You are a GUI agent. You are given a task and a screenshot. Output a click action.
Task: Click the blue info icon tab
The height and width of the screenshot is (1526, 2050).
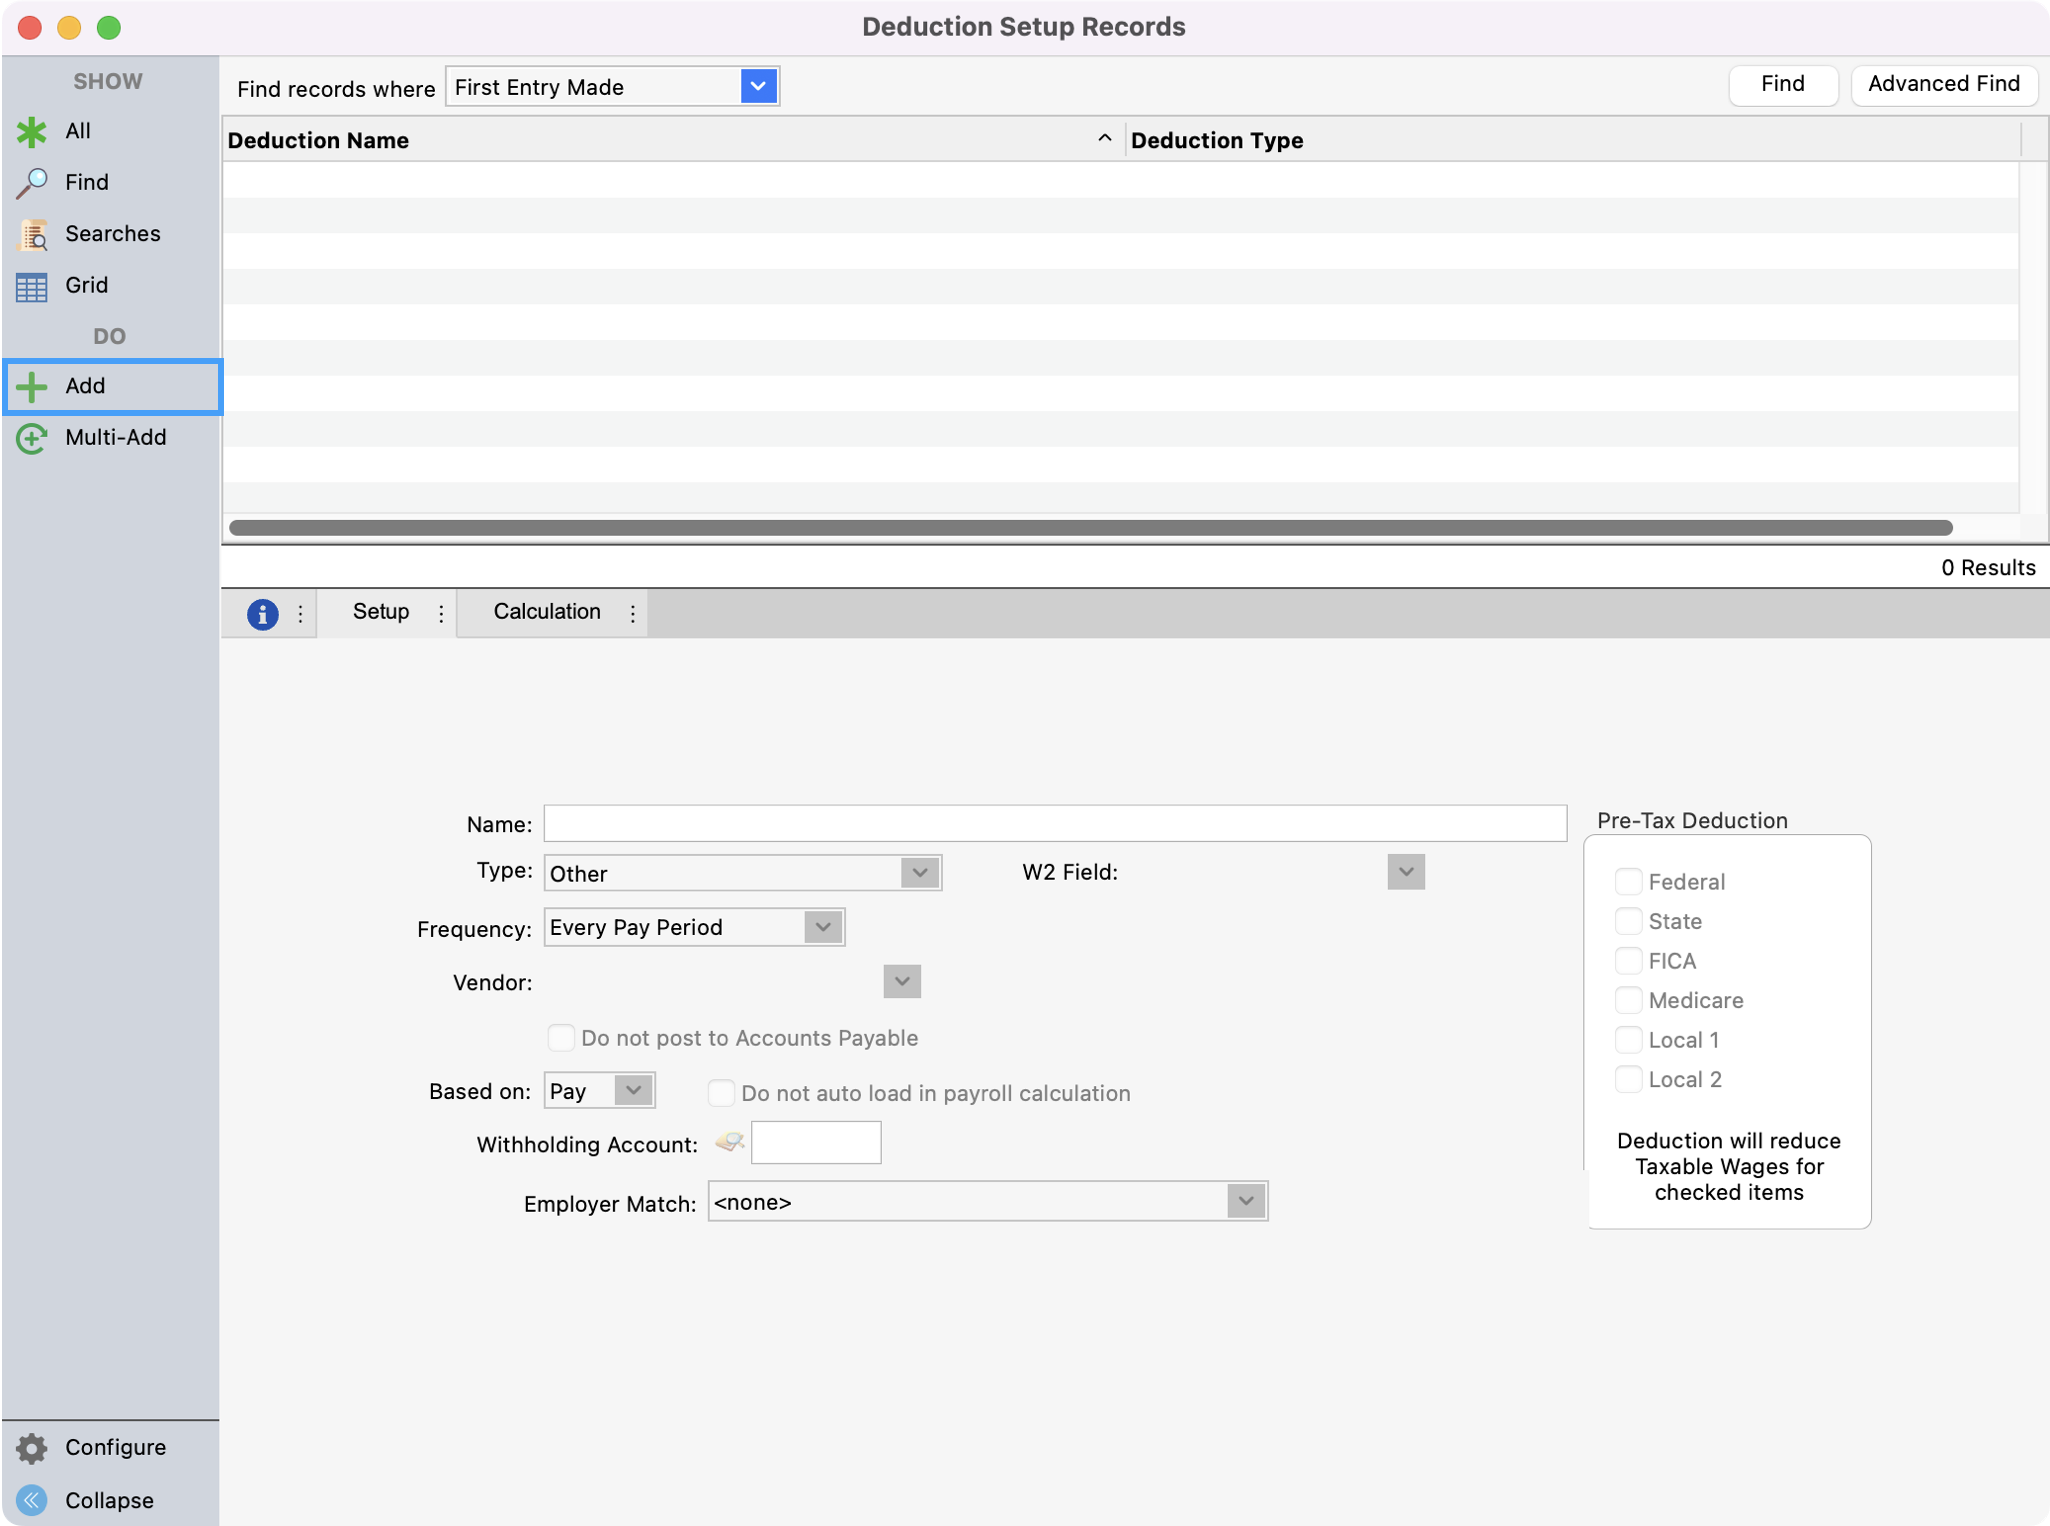click(262, 613)
